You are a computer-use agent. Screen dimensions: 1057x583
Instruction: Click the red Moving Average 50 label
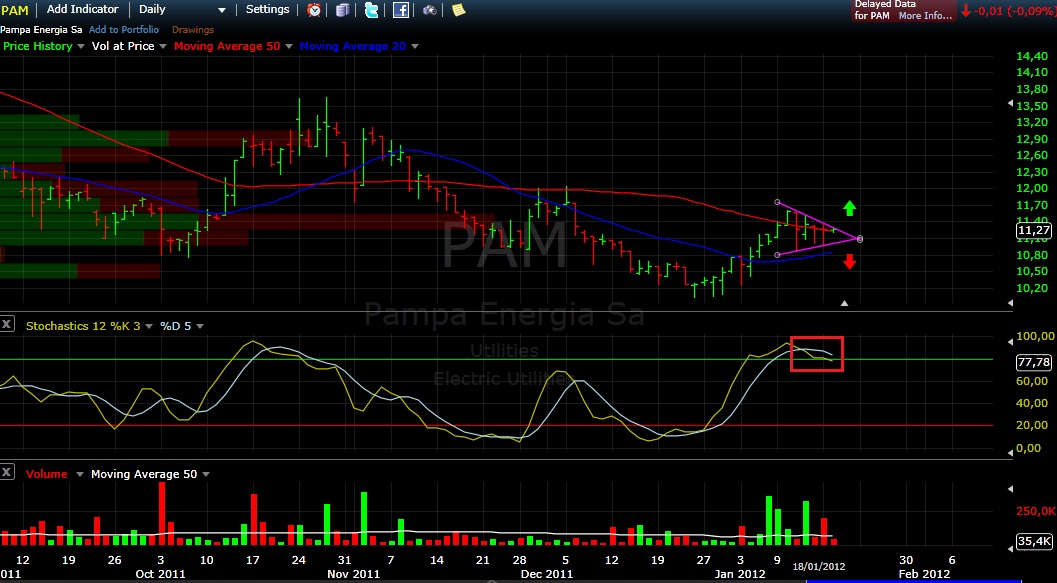coord(226,46)
